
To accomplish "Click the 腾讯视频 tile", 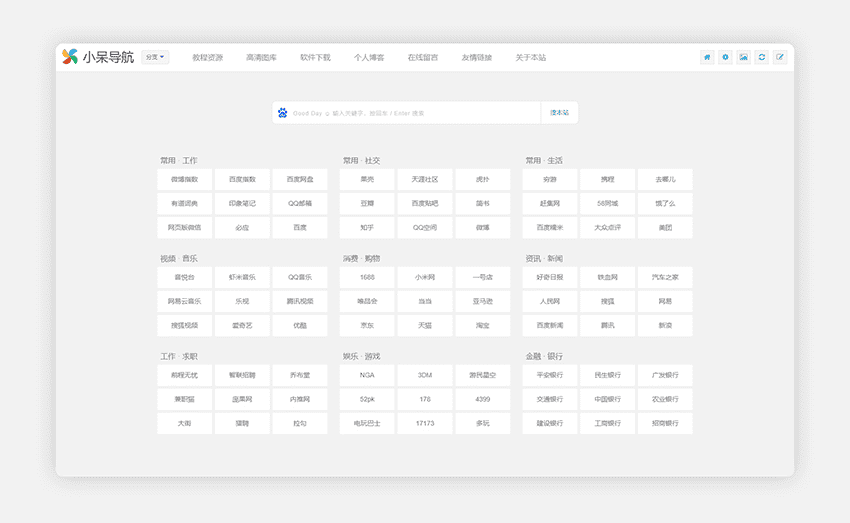I will click(x=300, y=301).
